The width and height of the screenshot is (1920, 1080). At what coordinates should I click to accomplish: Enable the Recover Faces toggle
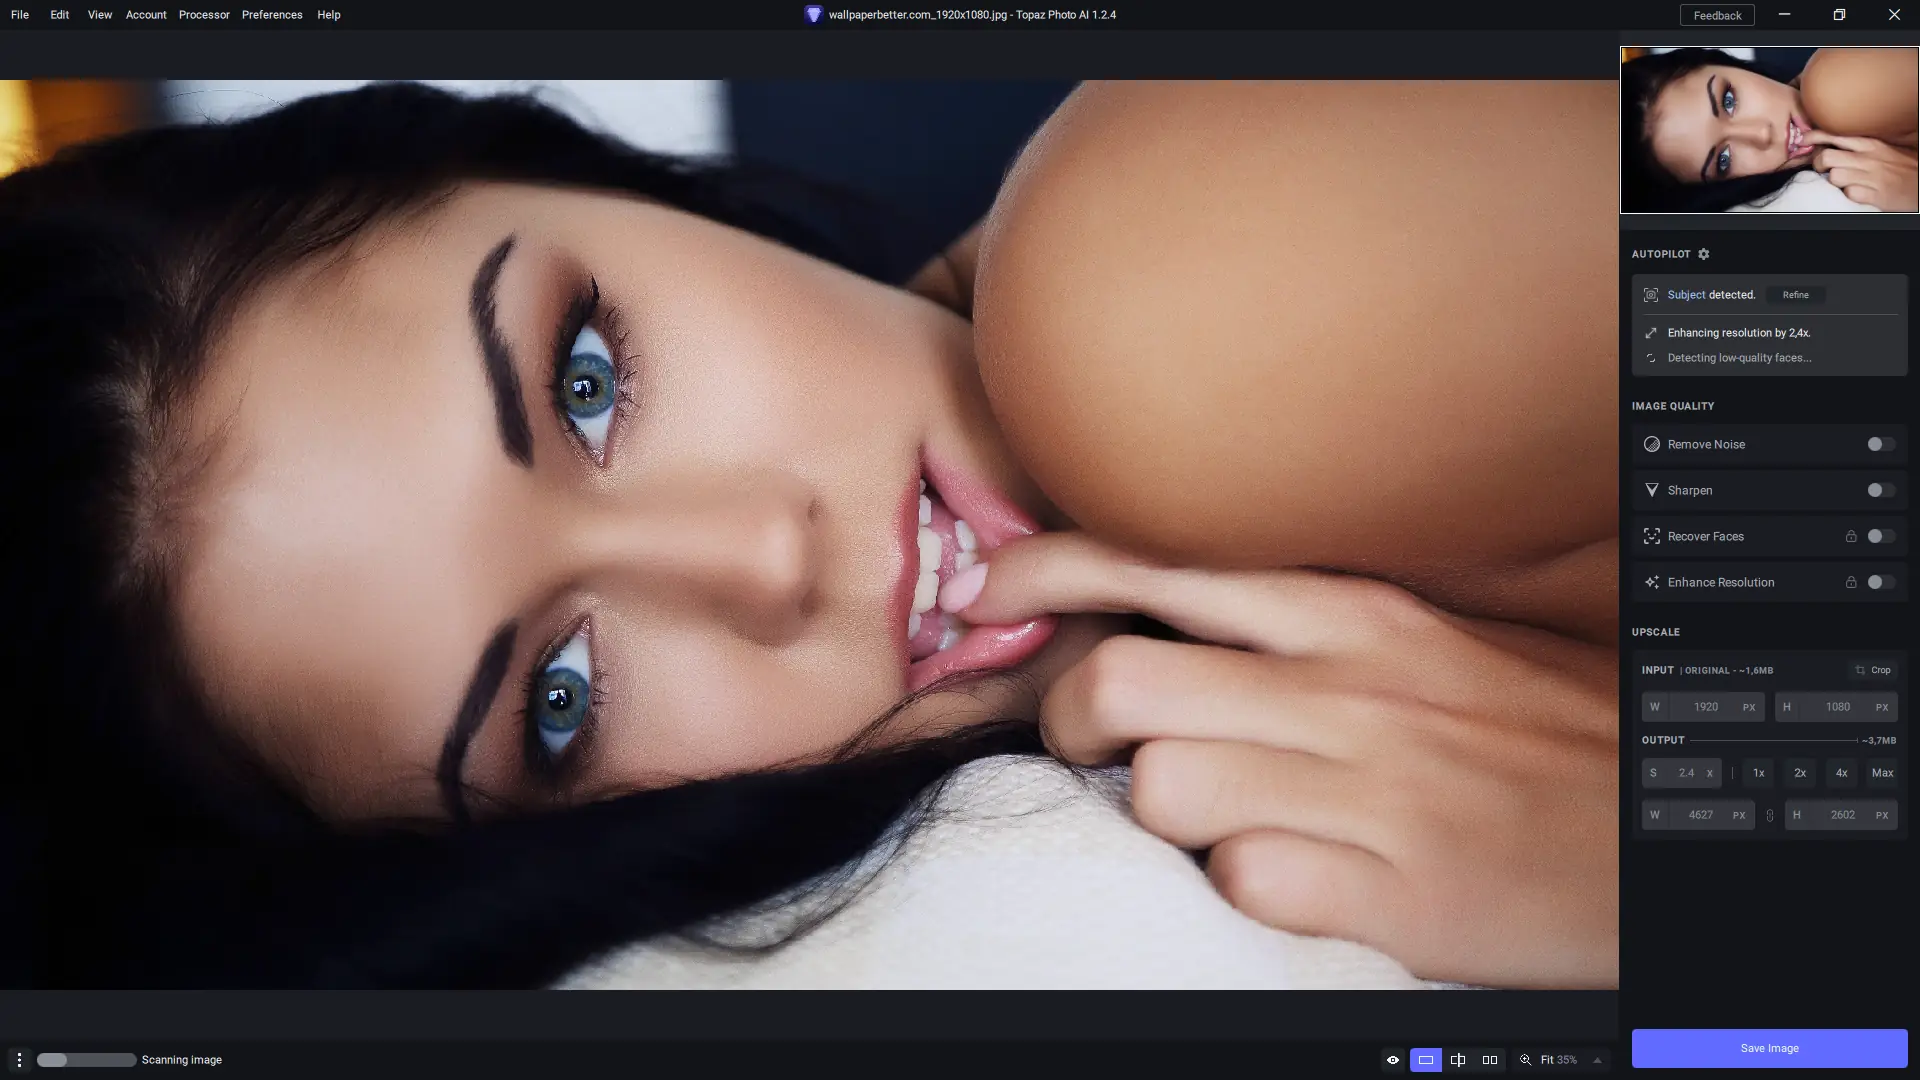(x=1880, y=536)
